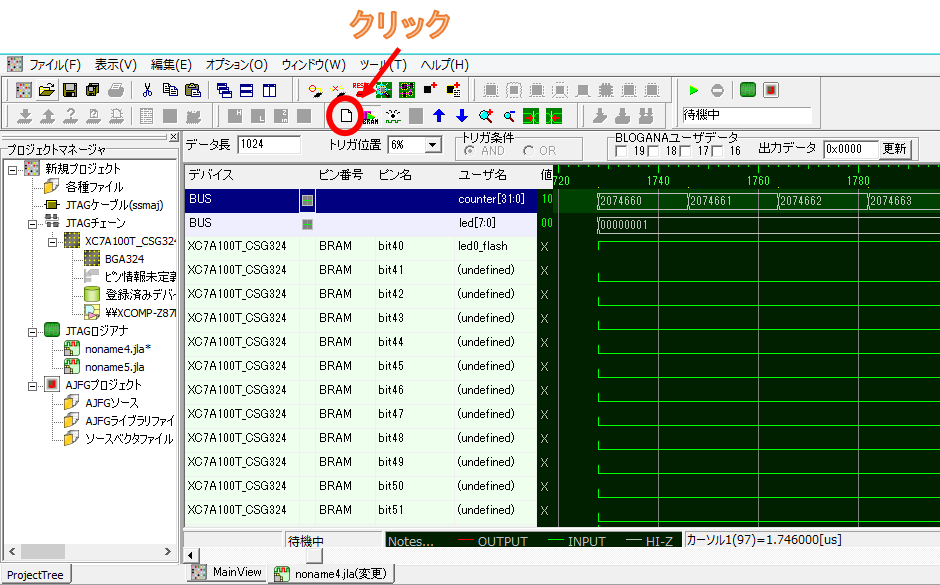This screenshot has width=940, height=585.
Task: Click the save floppy disk icon
Action: point(70,90)
